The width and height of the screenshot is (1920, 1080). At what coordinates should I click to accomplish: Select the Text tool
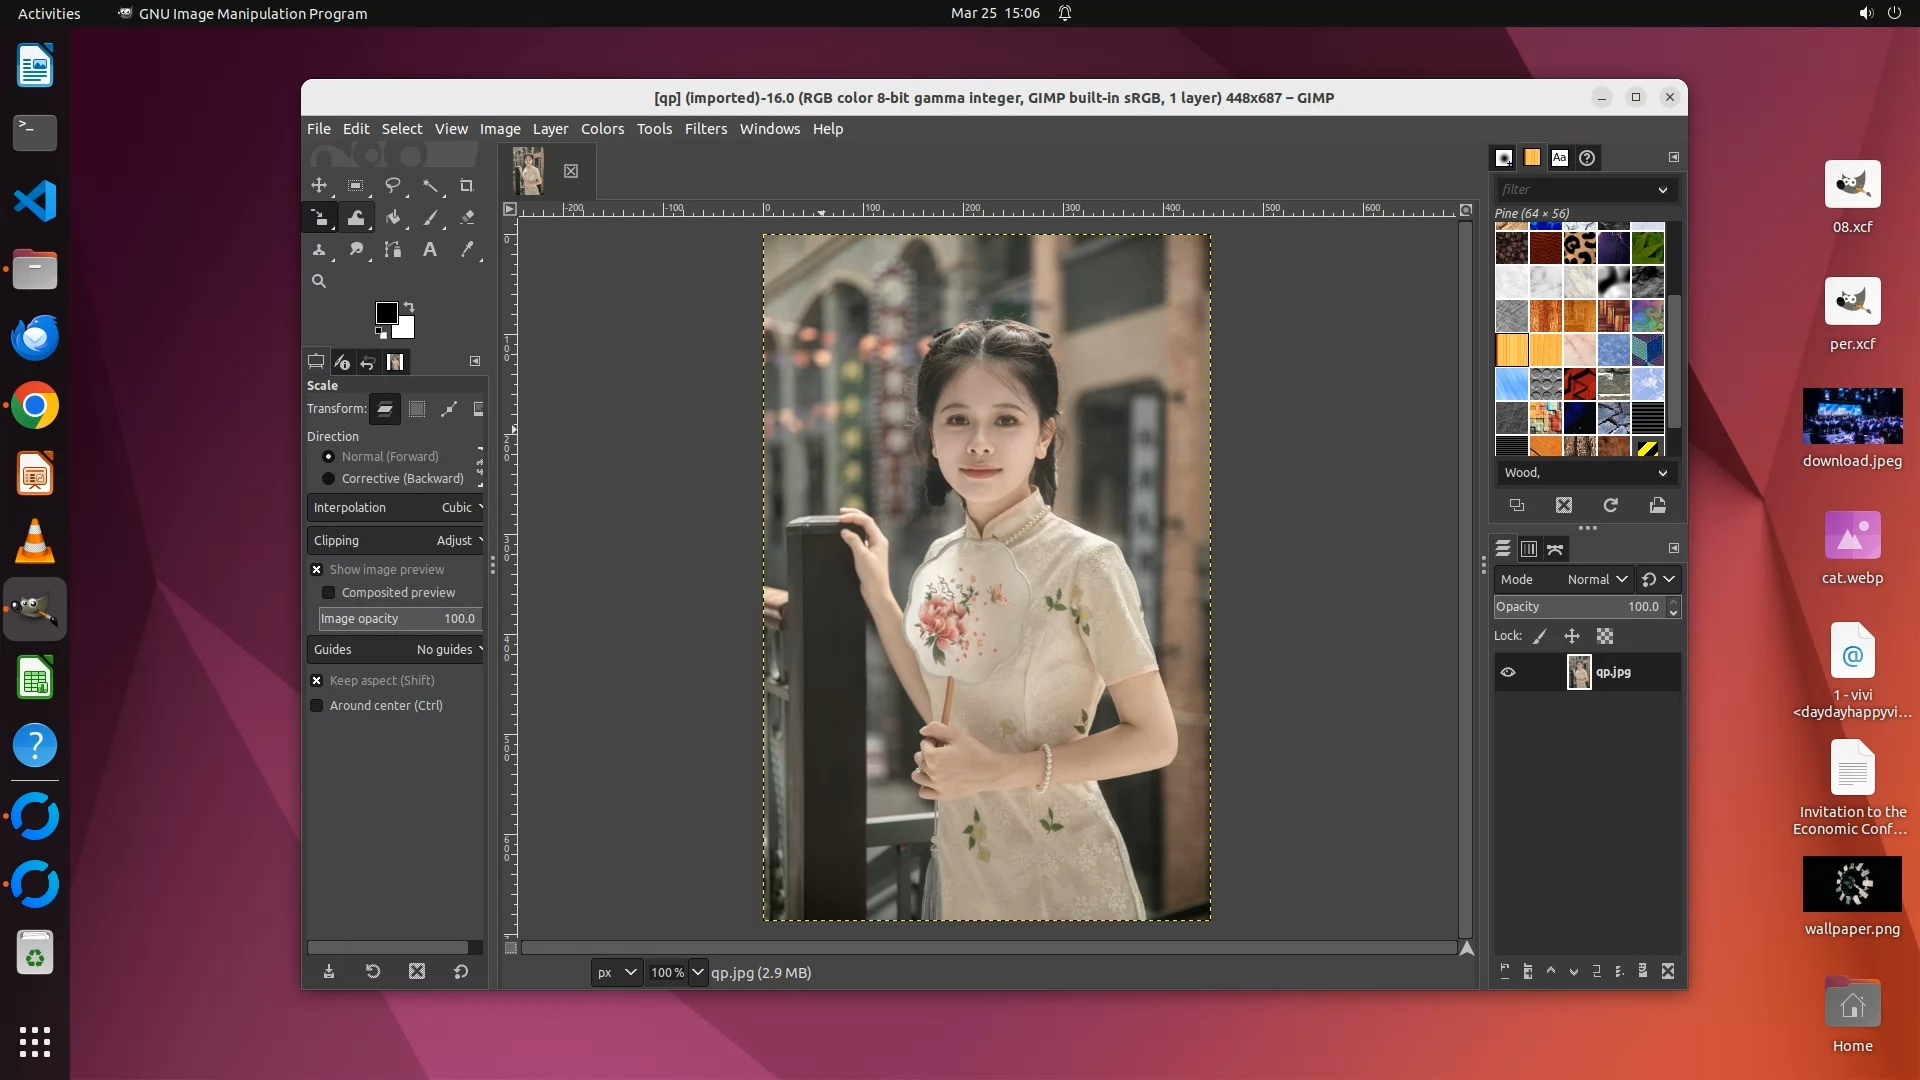[430, 250]
